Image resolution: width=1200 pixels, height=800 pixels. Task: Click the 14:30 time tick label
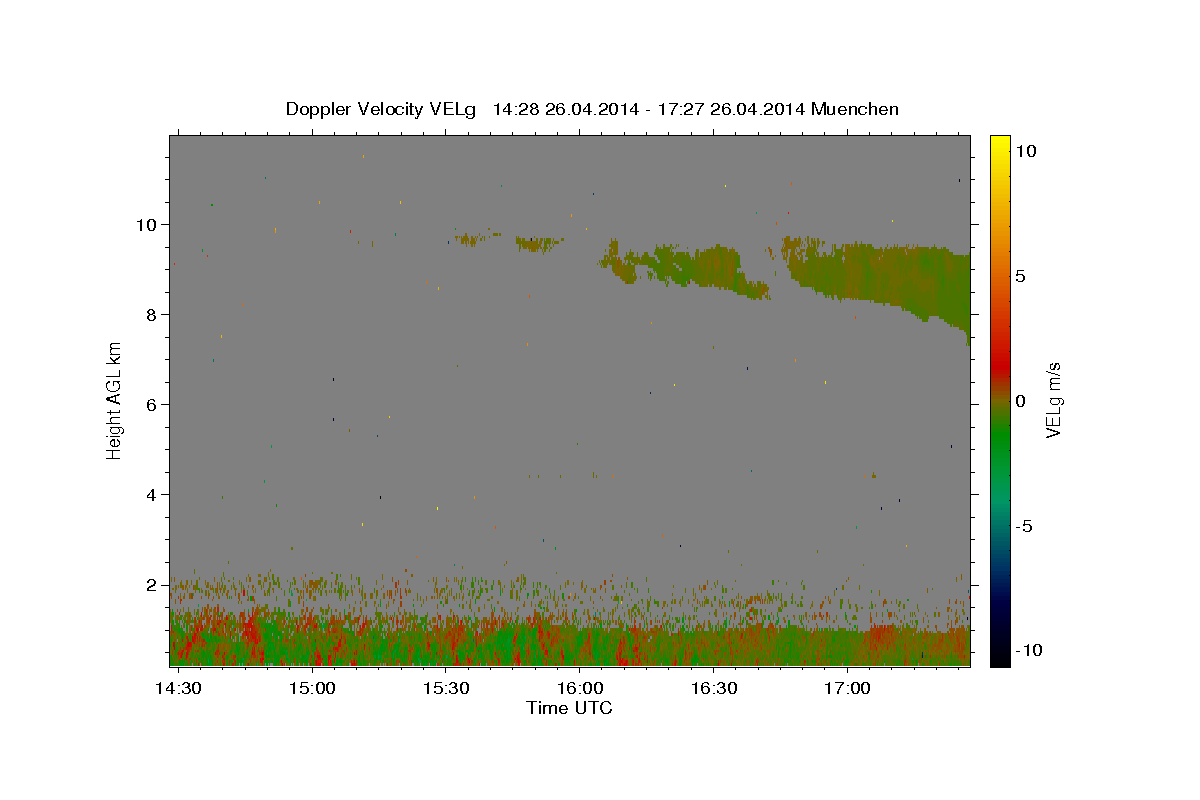coord(179,689)
